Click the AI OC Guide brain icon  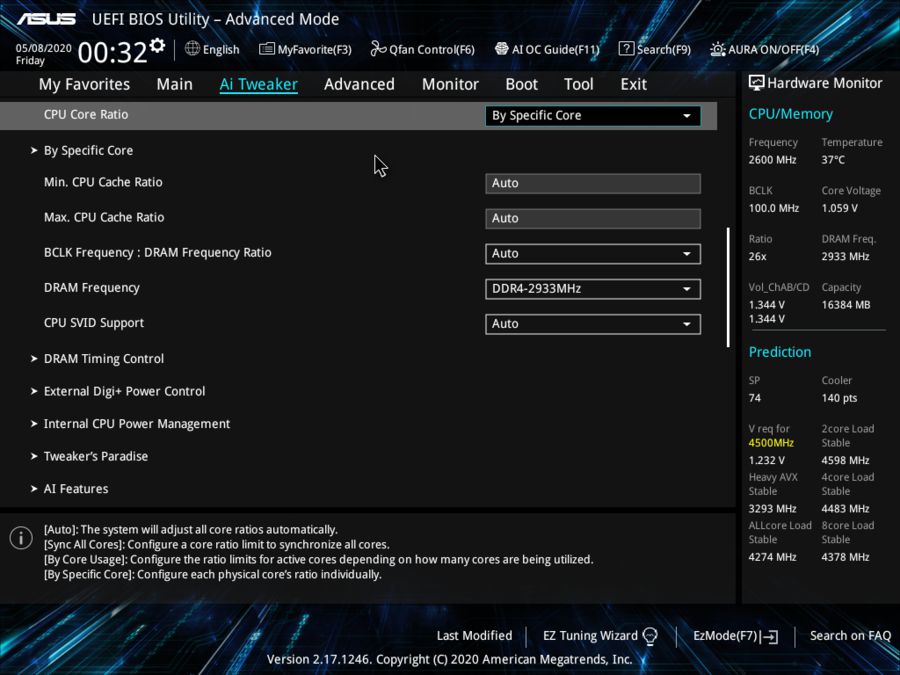point(502,49)
